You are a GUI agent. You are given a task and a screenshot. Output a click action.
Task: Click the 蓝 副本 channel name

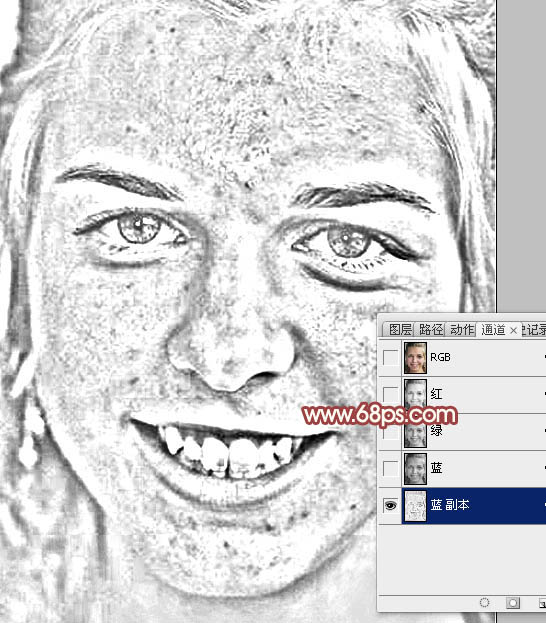point(450,505)
